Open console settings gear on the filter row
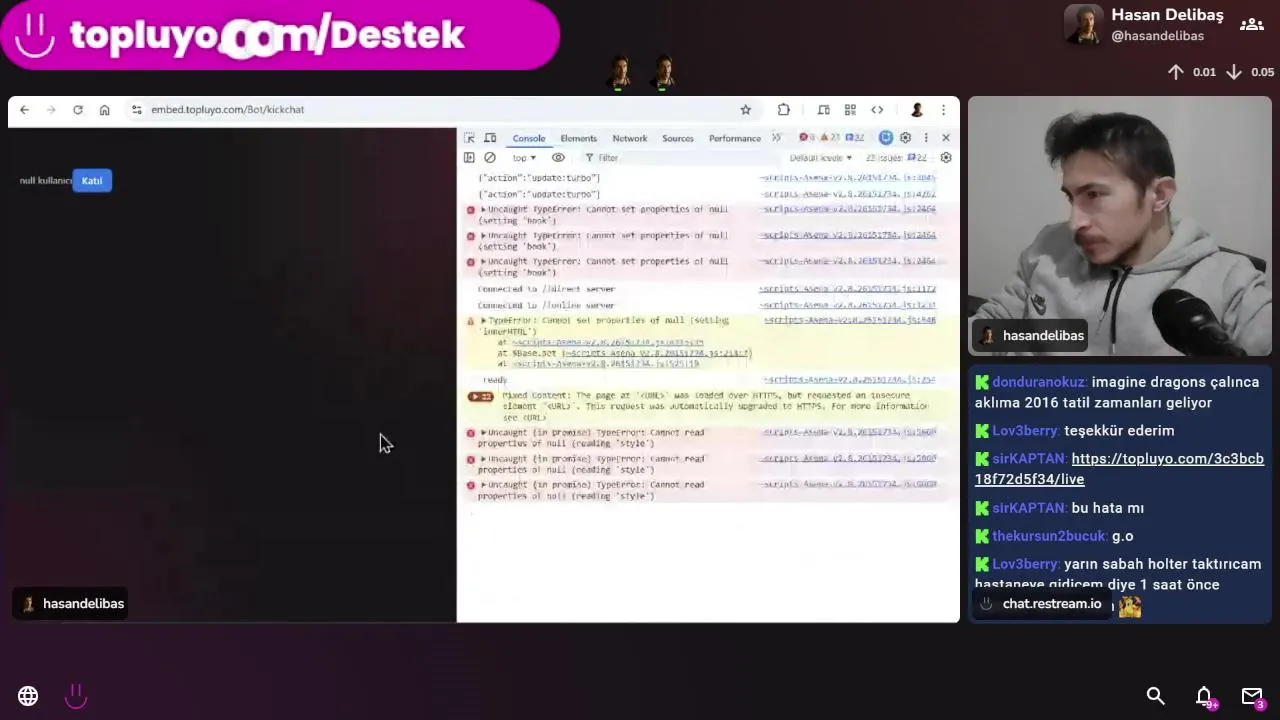 pyautogui.click(x=946, y=158)
